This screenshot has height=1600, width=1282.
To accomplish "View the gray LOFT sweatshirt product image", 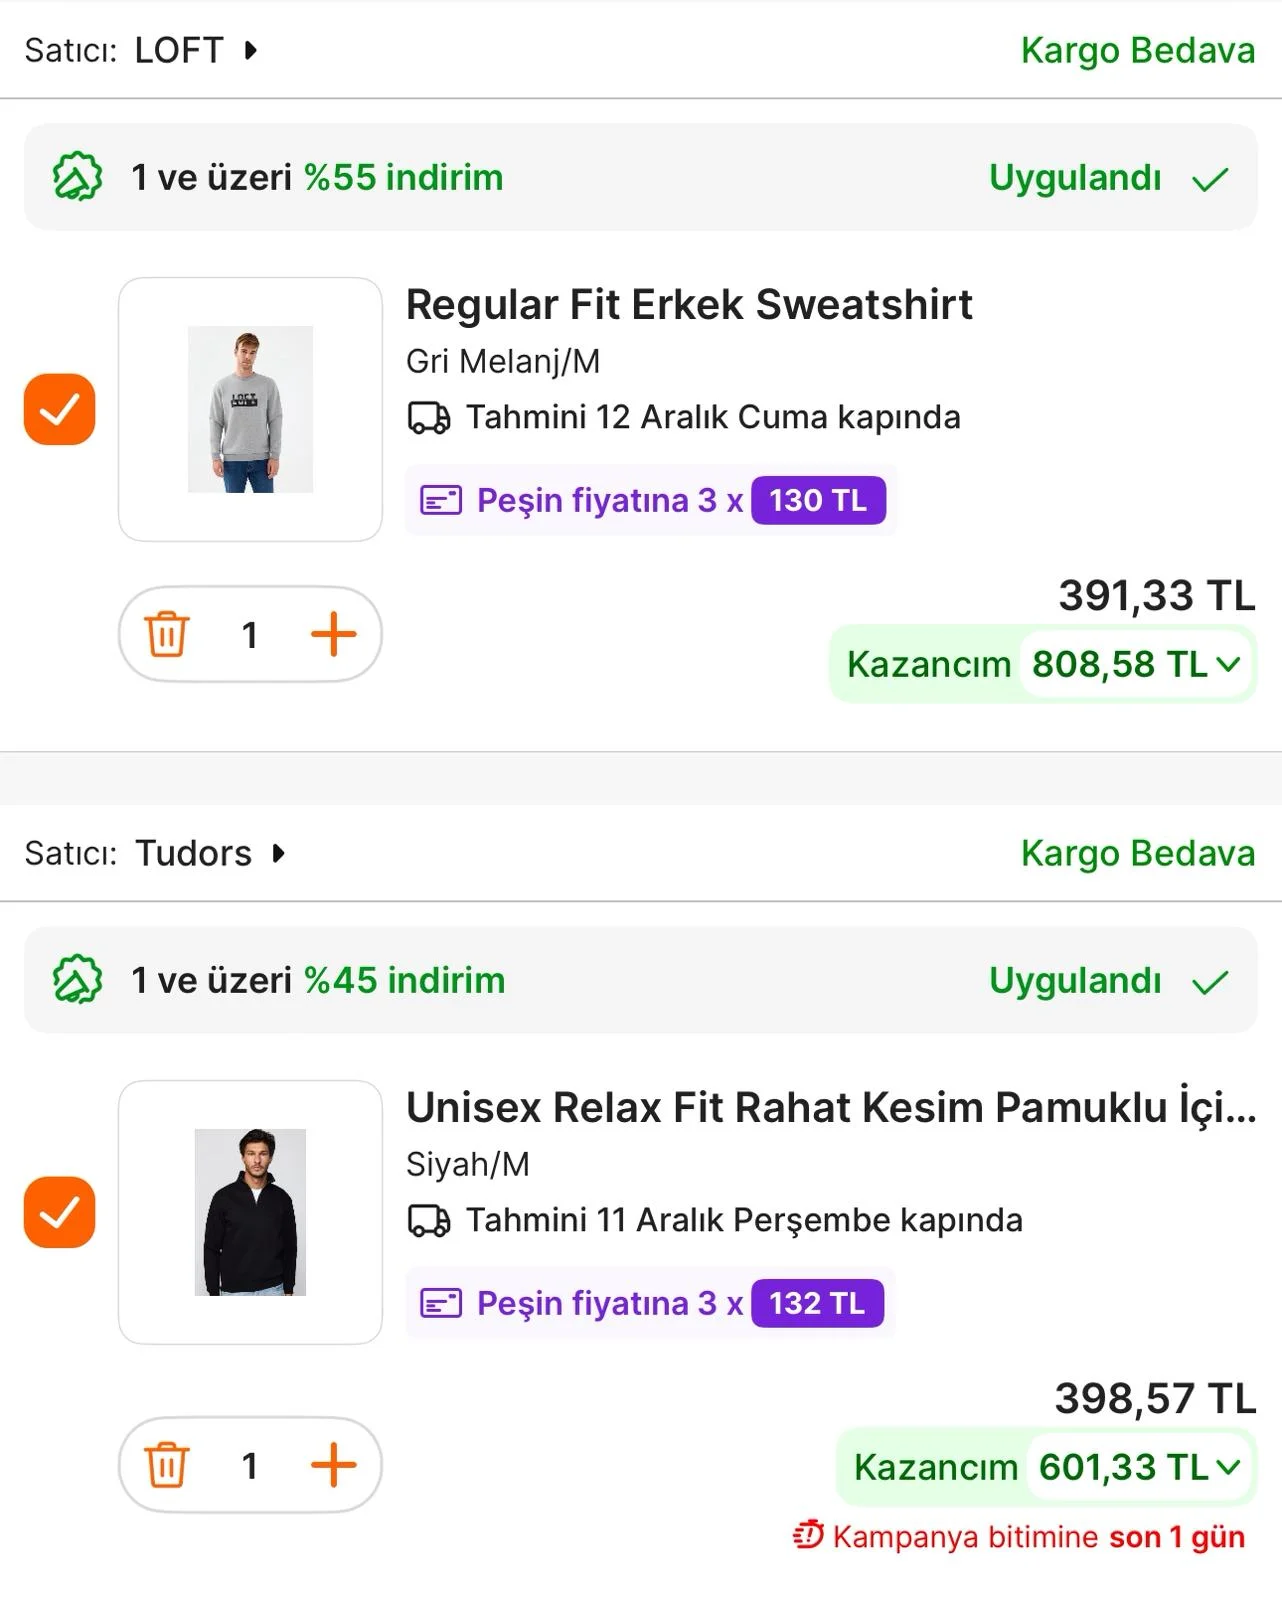I will click(250, 409).
